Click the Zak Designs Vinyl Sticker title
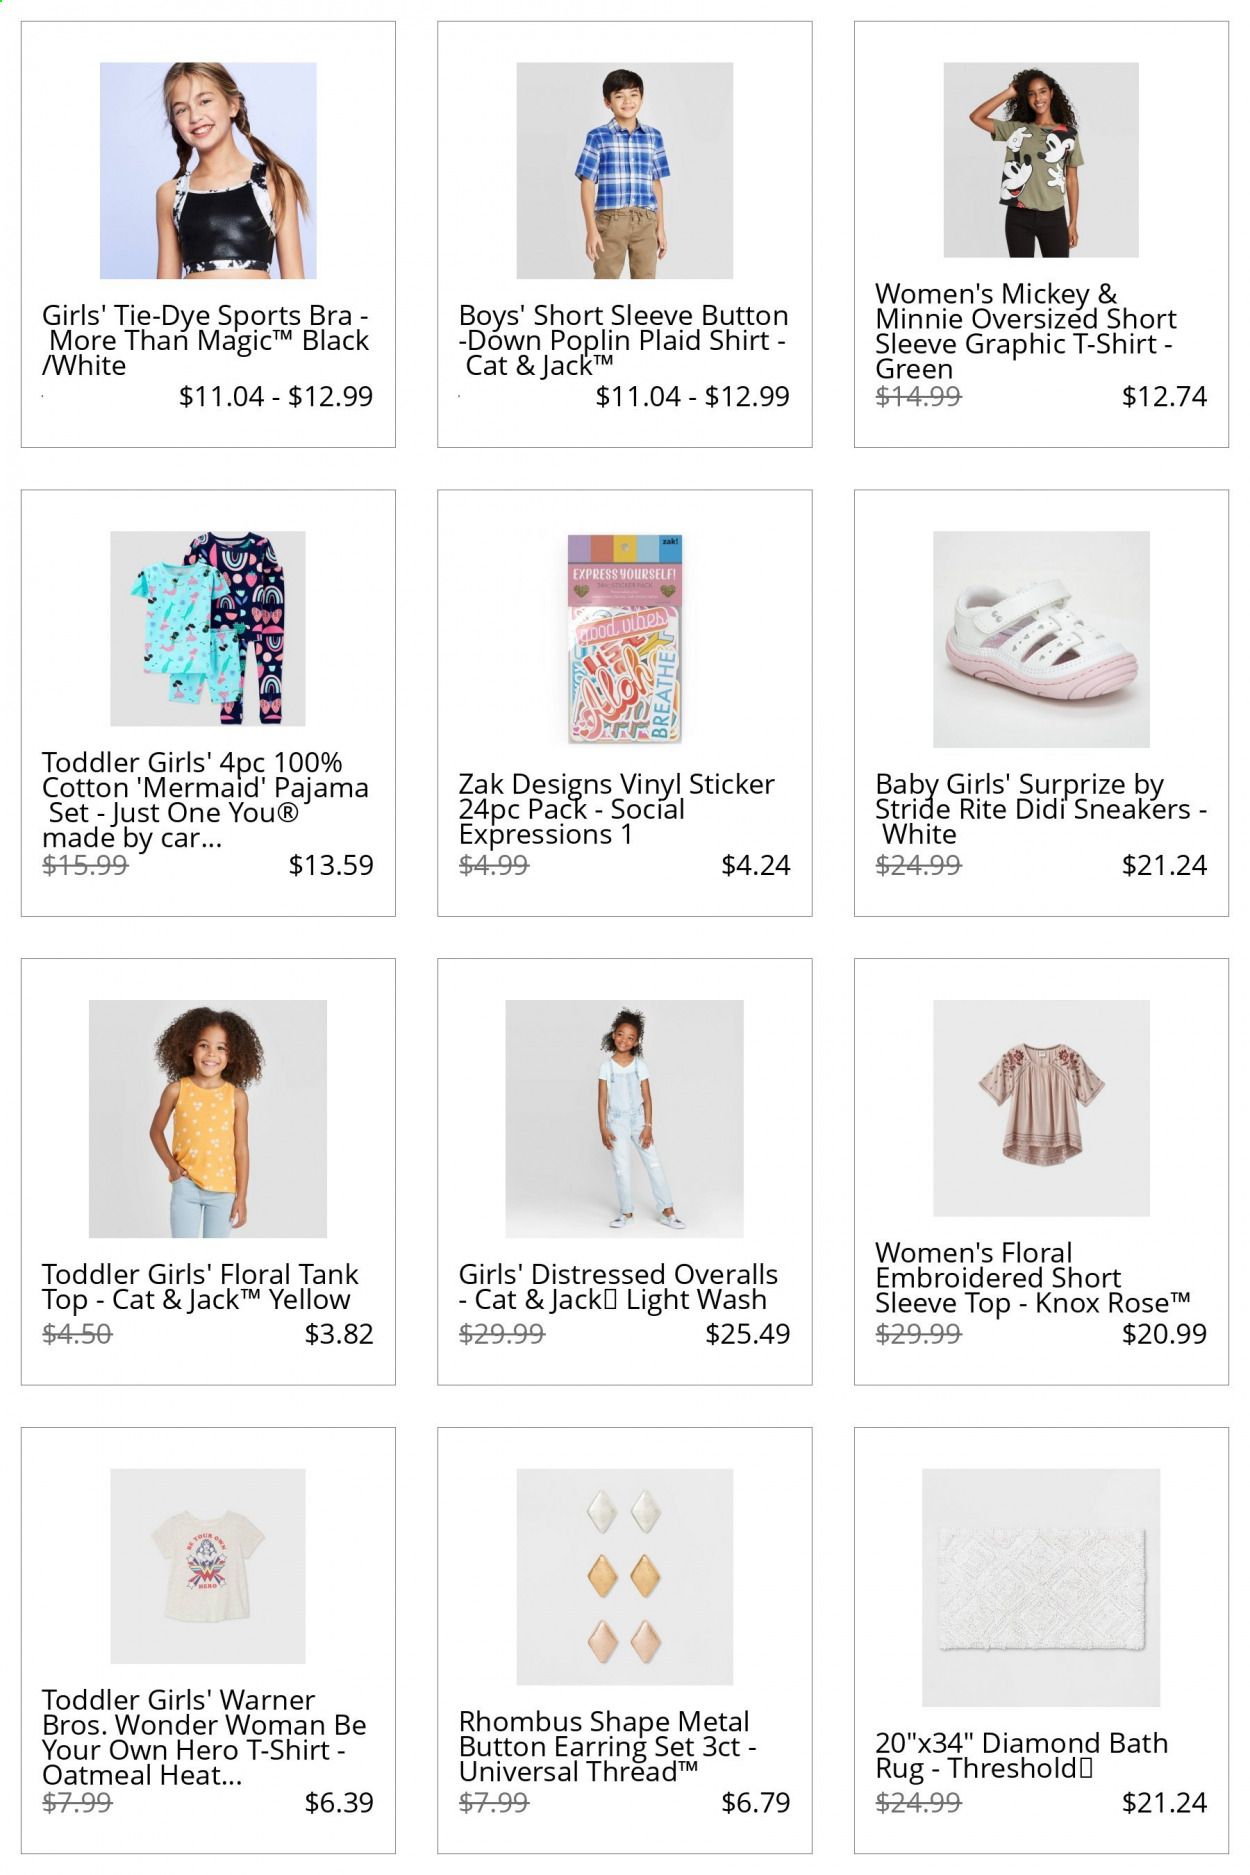This screenshot has height=1875, width=1250. pyautogui.click(x=616, y=809)
